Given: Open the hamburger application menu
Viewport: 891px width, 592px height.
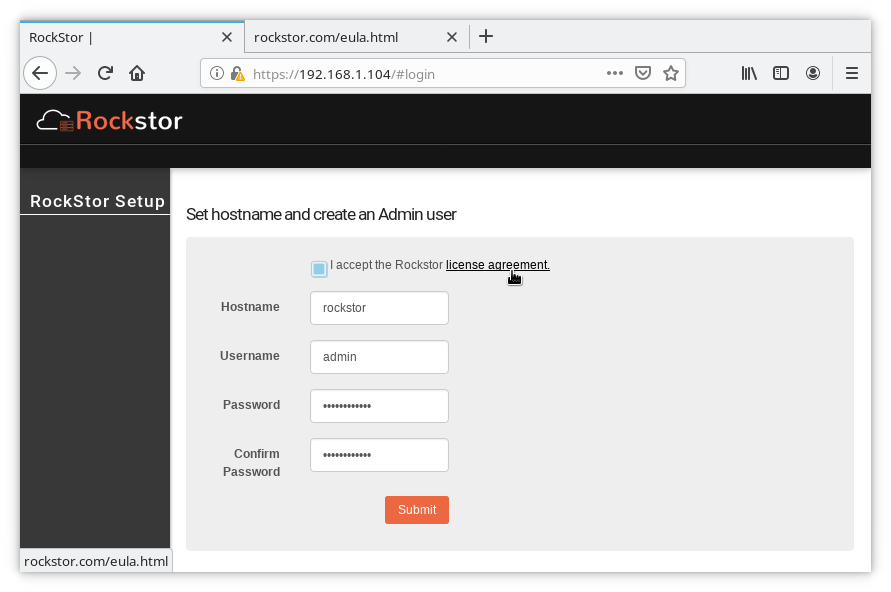Looking at the screenshot, I should click(851, 73).
